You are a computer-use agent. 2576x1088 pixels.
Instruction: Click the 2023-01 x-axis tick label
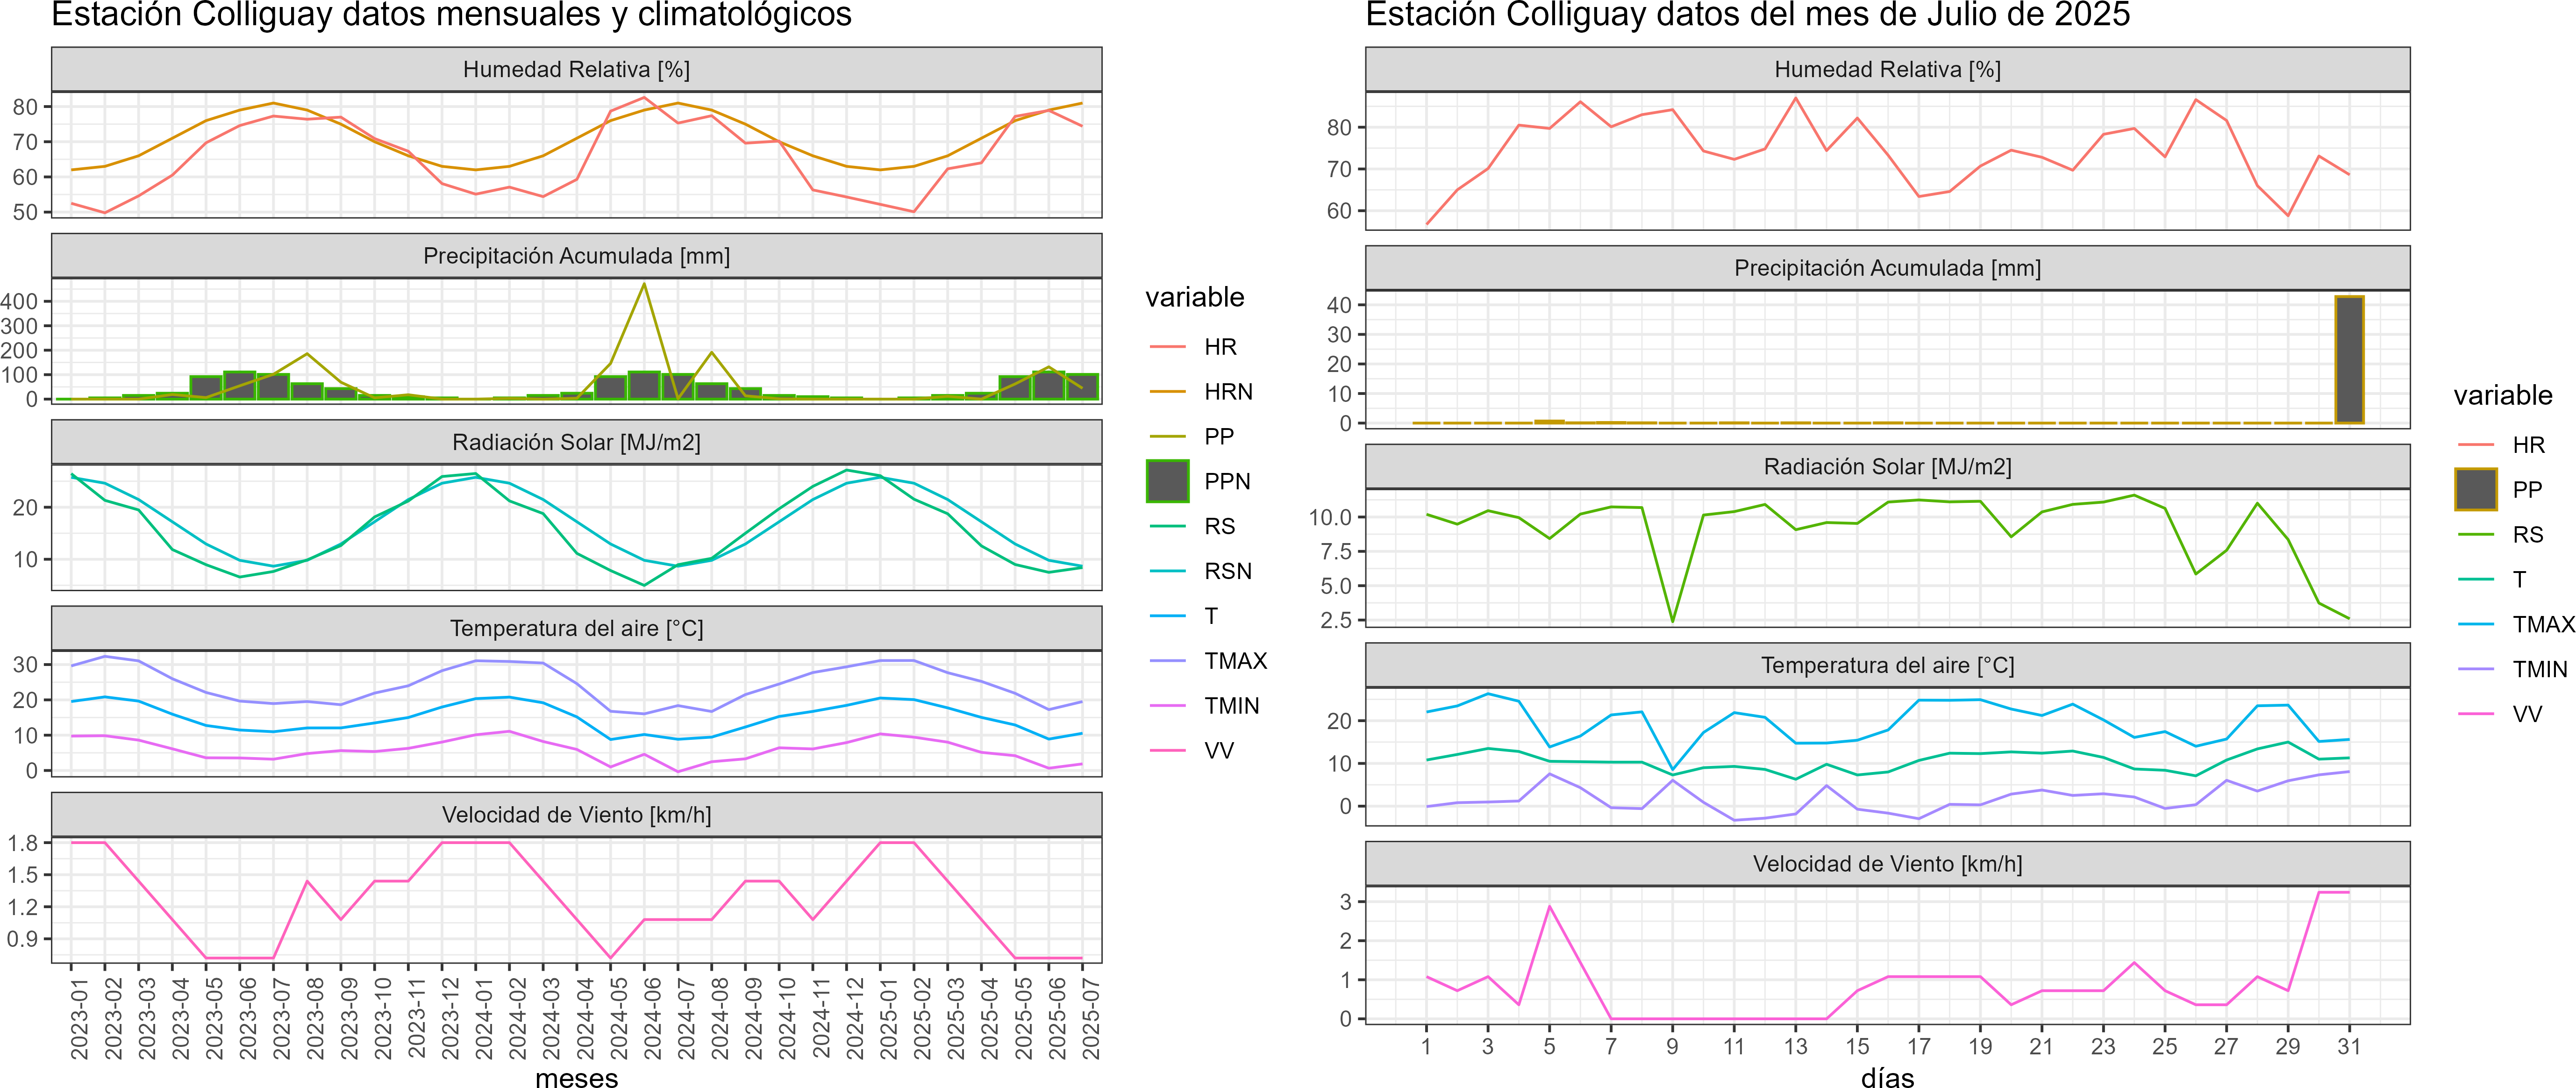coord(79,1018)
